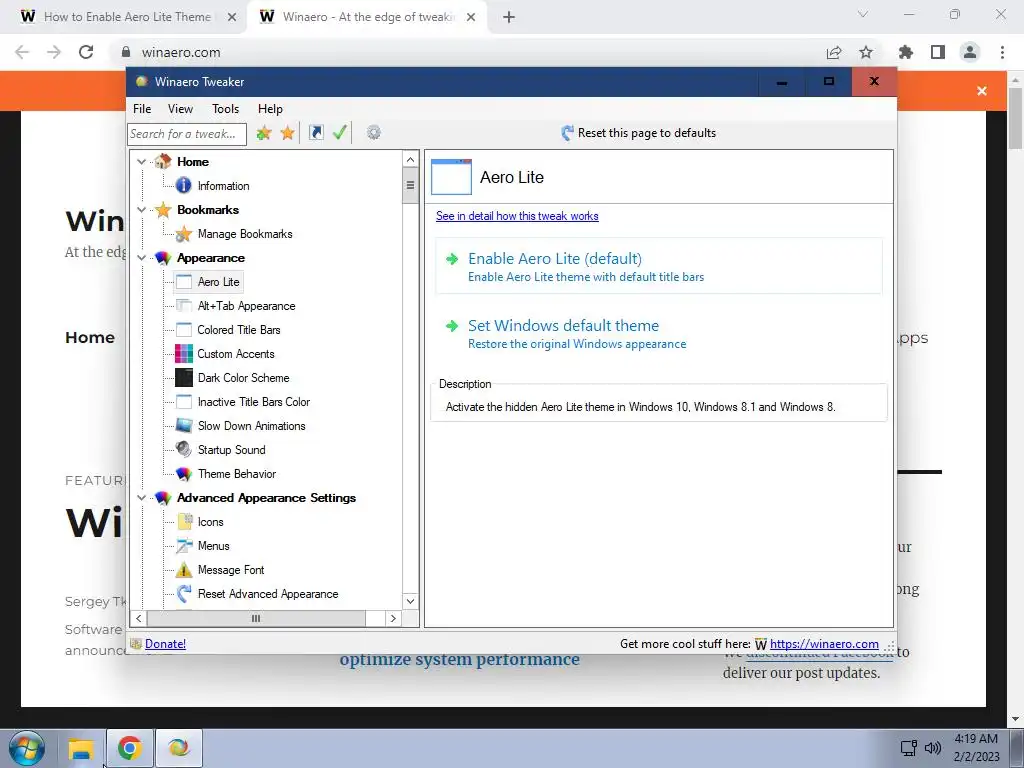The width and height of the screenshot is (1024, 768).
Task: Click the Manage Bookmarks star icon
Action: pyautogui.click(x=184, y=234)
